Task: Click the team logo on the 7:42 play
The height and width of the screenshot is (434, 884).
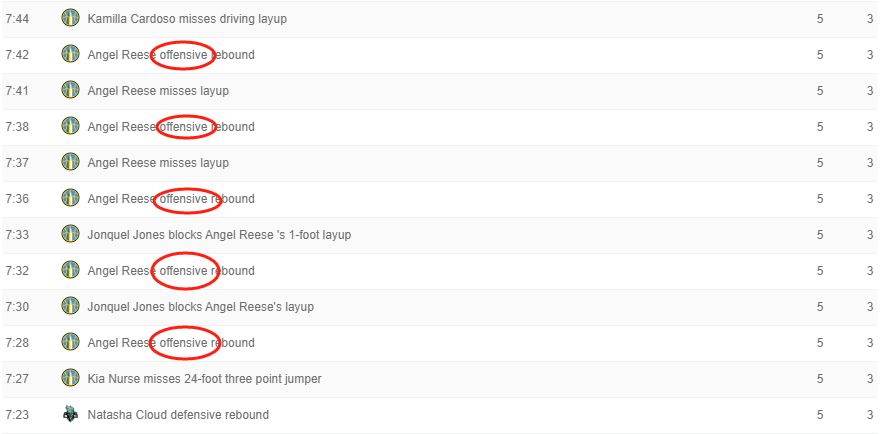Action: tap(70, 54)
